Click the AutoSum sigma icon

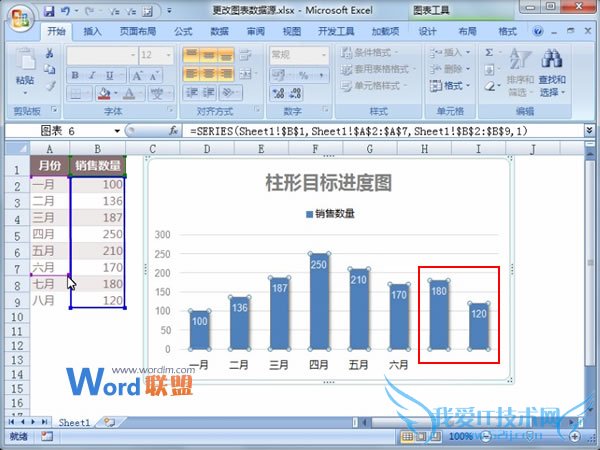point(489,52)
